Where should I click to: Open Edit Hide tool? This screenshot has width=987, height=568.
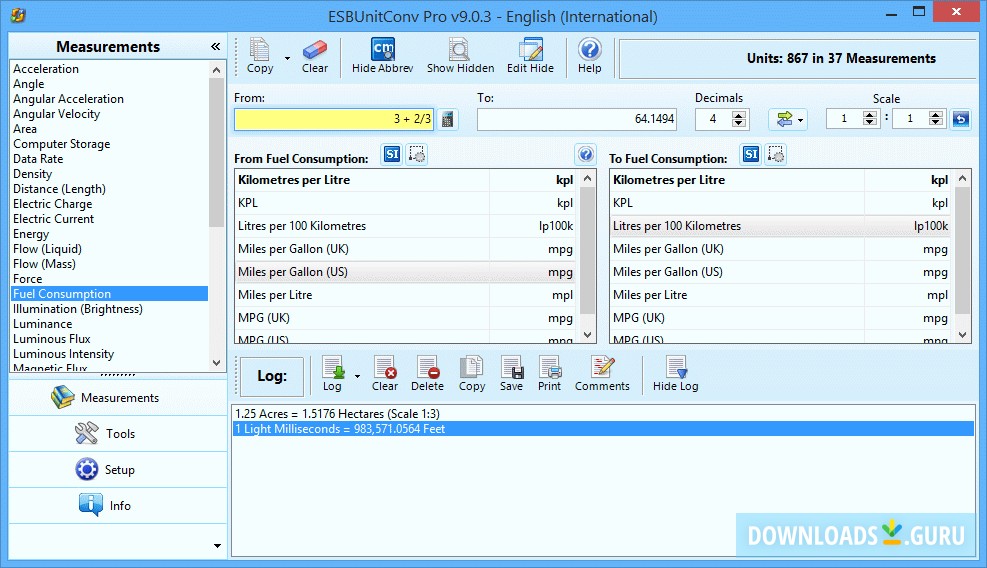point(530,55)
